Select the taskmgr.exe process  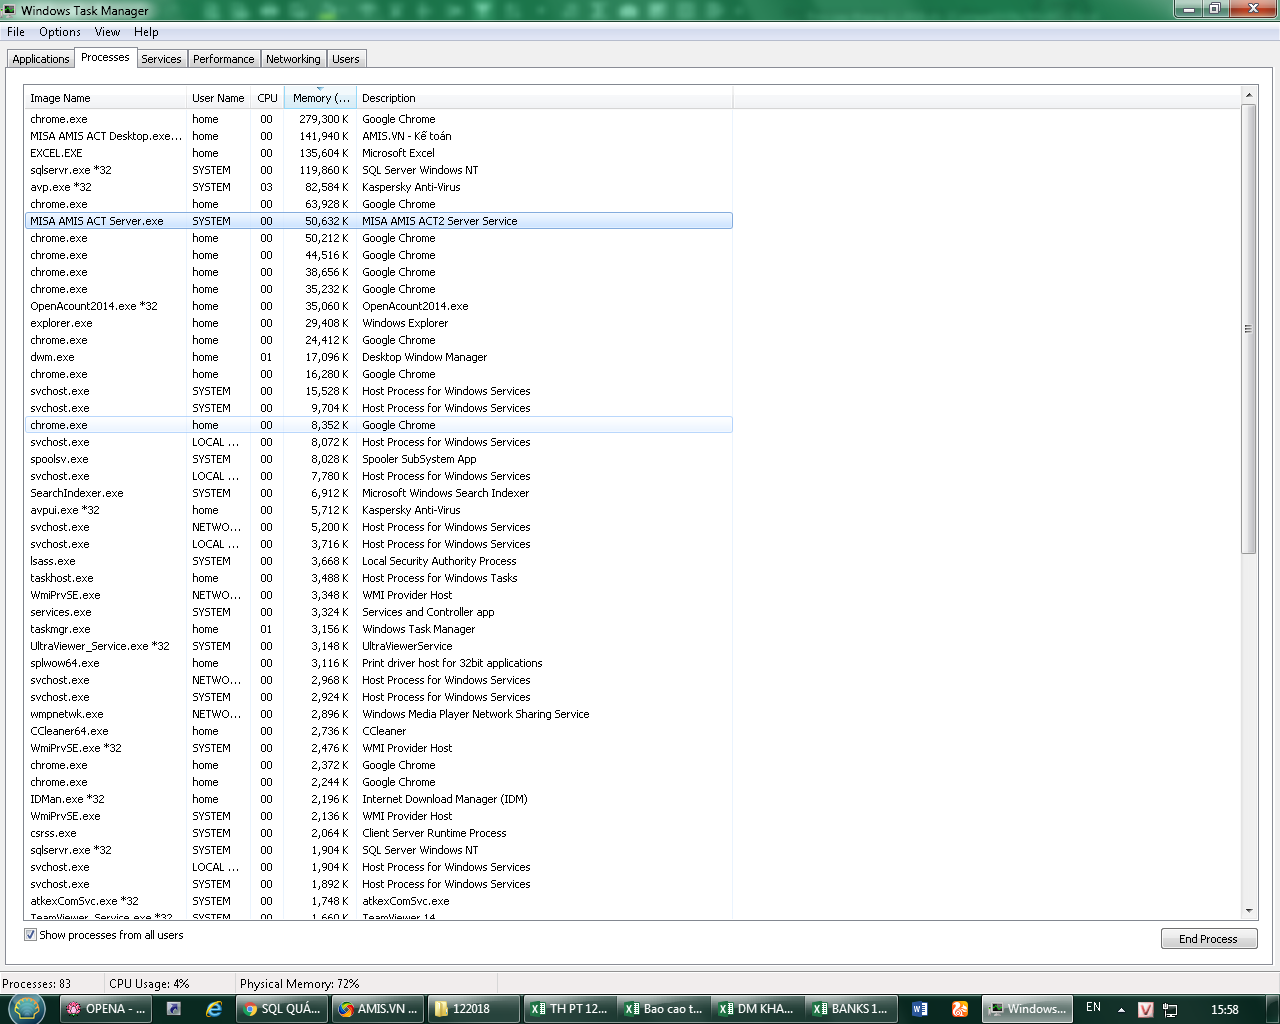pyautogui.click(x=379, y=629)
